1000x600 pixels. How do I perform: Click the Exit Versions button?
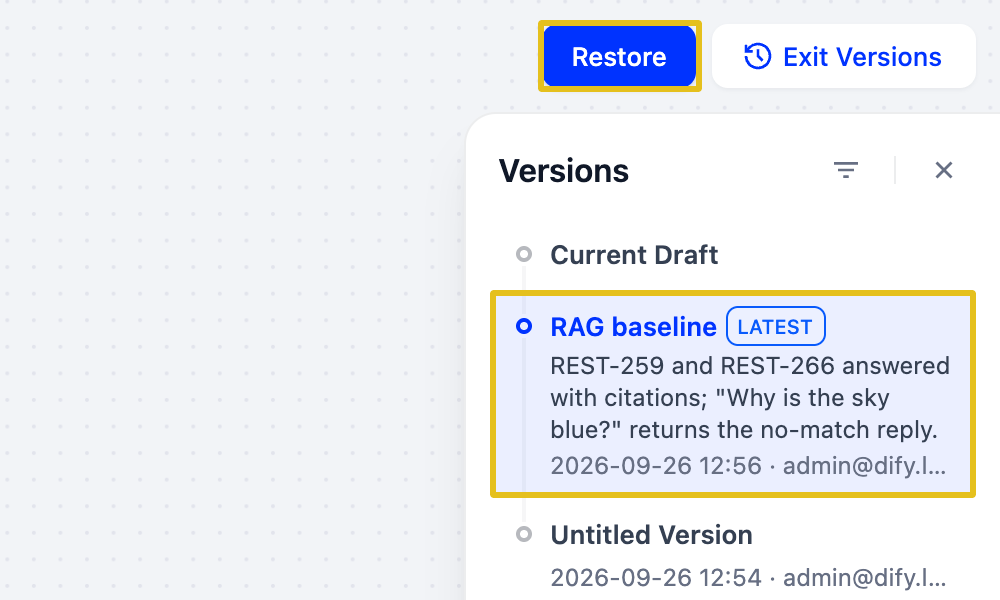click(844, 56)
